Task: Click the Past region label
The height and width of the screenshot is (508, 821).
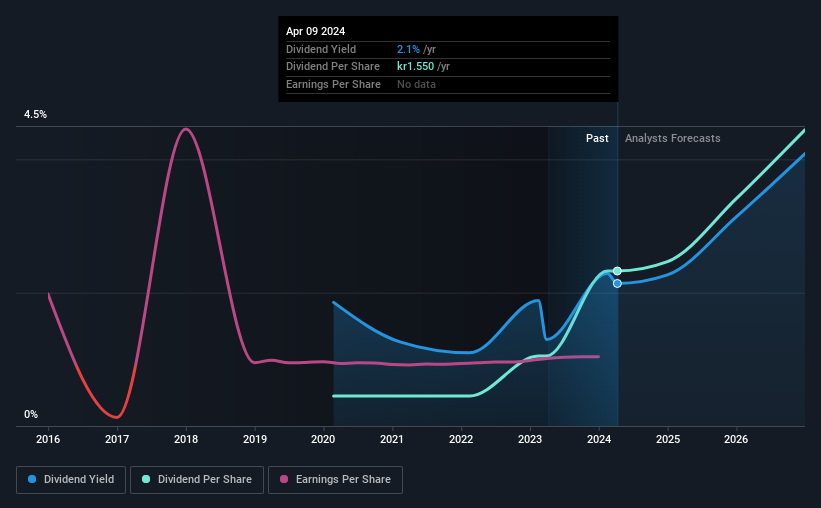Action: [x=597, y=138]
